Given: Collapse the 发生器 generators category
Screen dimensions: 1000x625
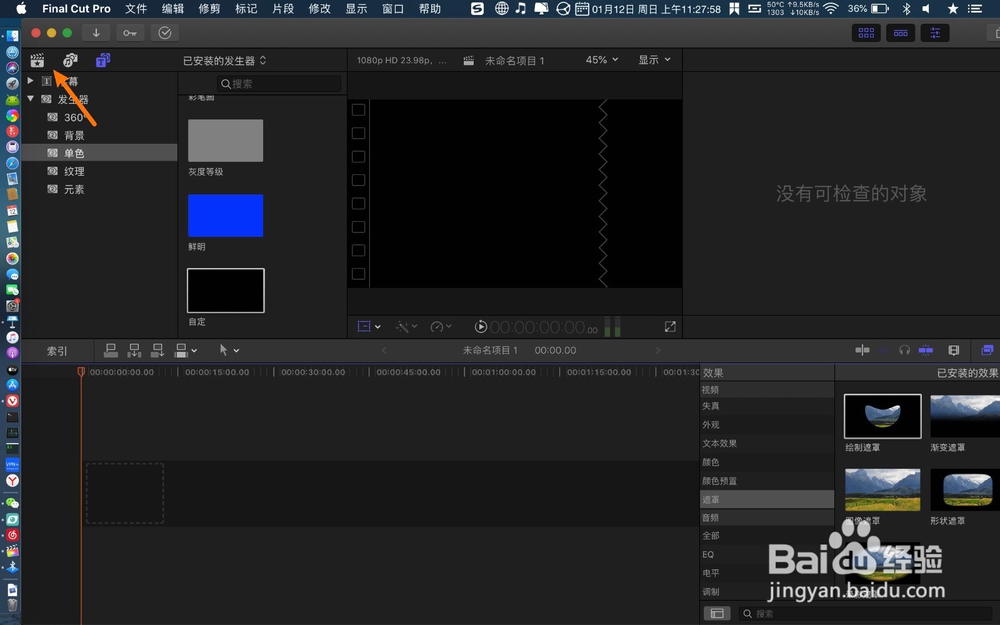Looking at the screenshot, I should tap(30, 99).
